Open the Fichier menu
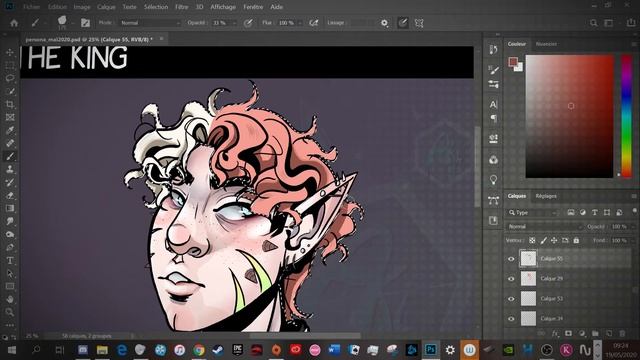Image resolution: width=640 pixels, height=360 pixels. (x=31, y=7)
